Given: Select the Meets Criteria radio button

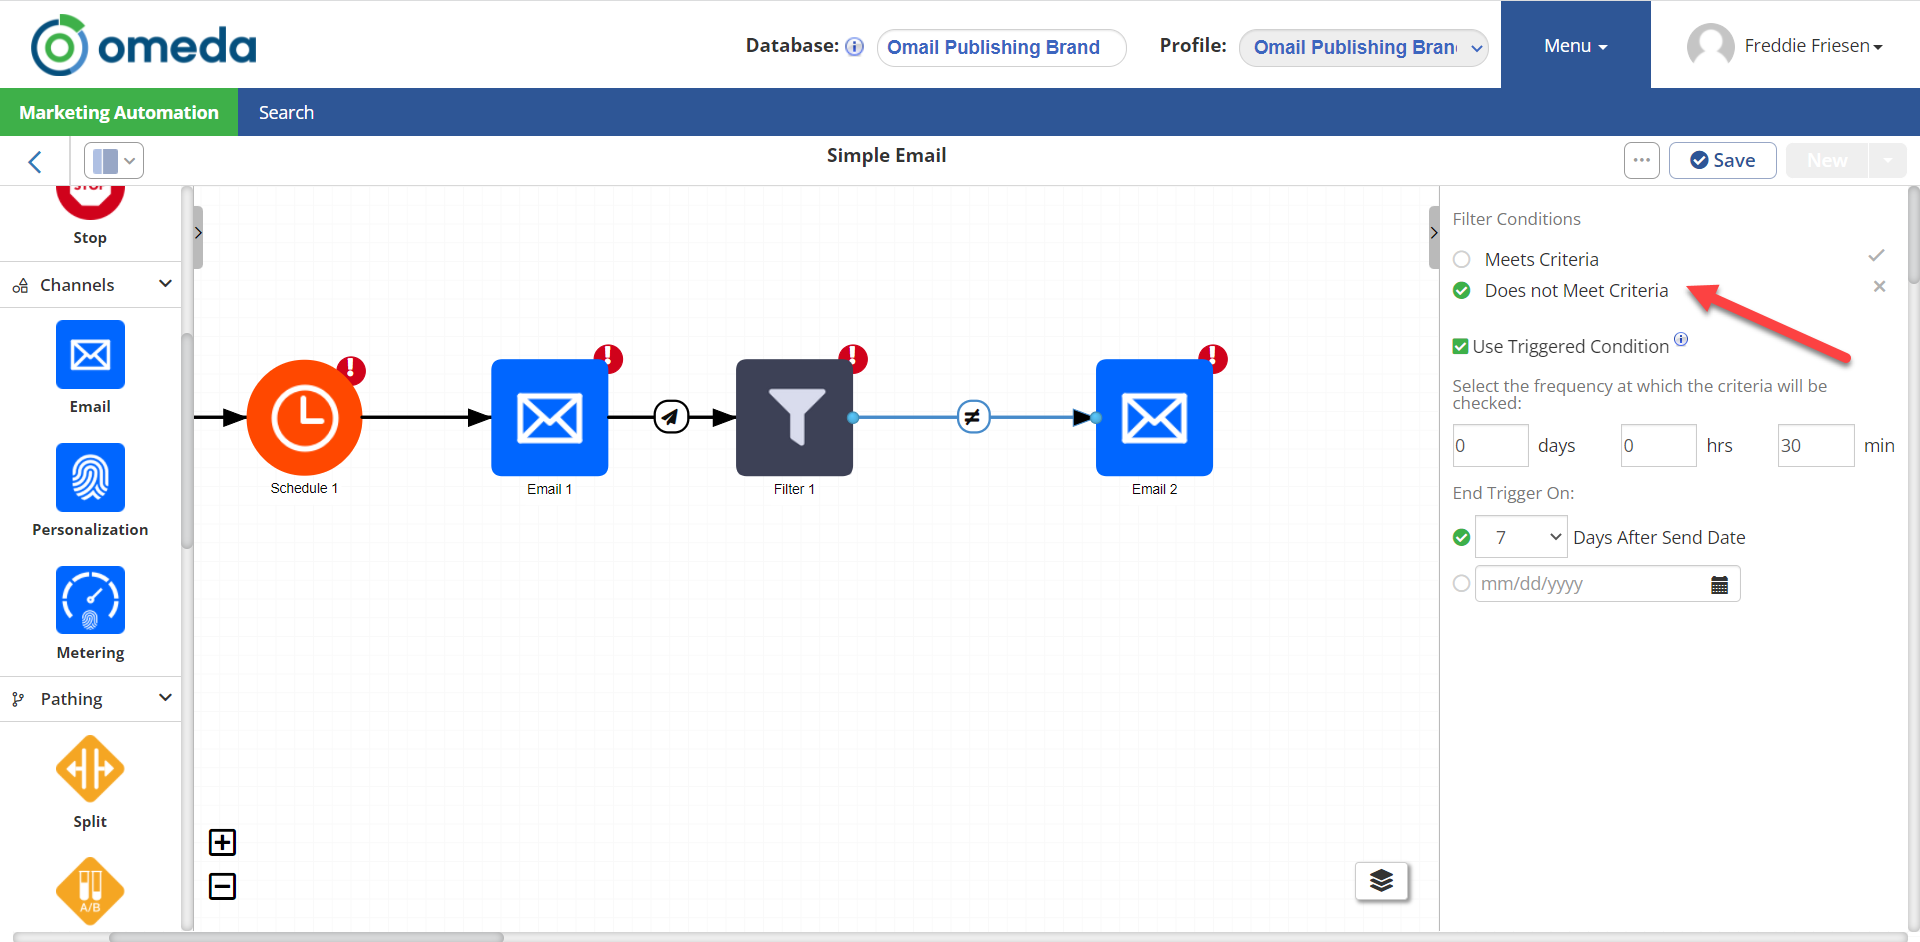Looking at the screenshot, I should 1461,259.
